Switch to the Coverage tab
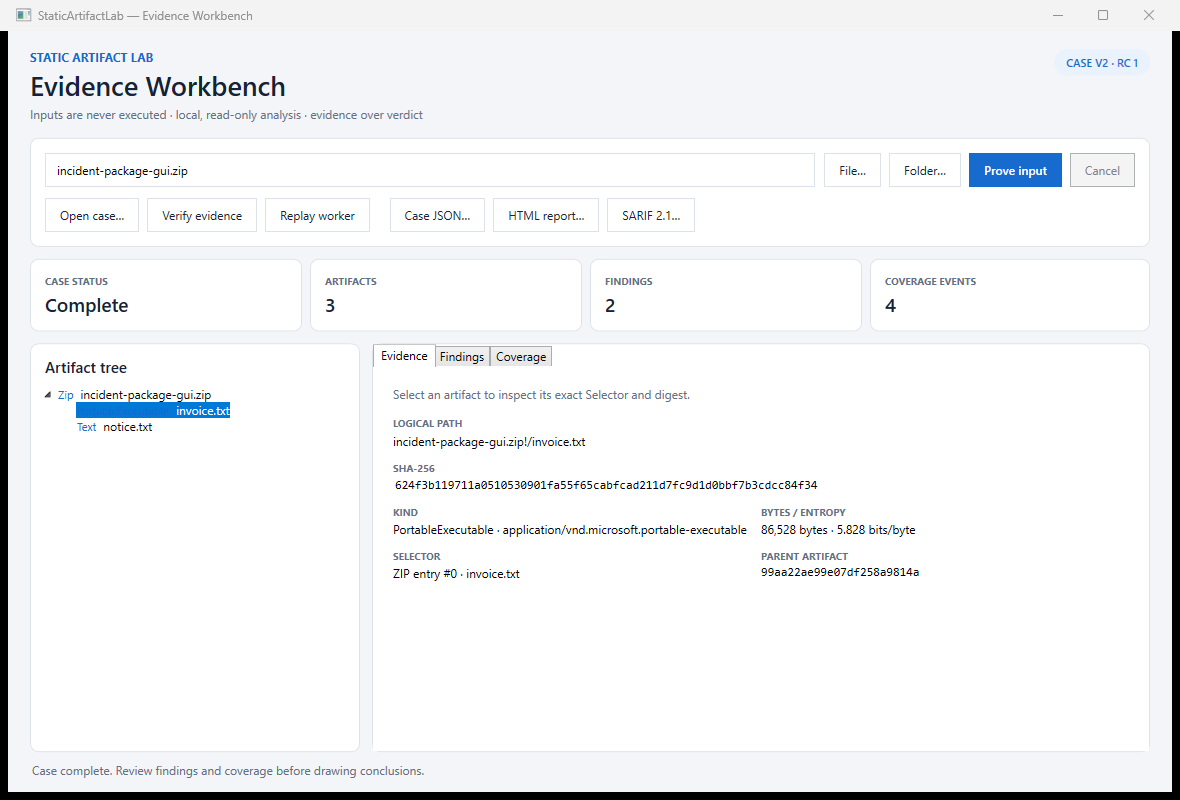1180x800 pixels. tap(521, 356)
